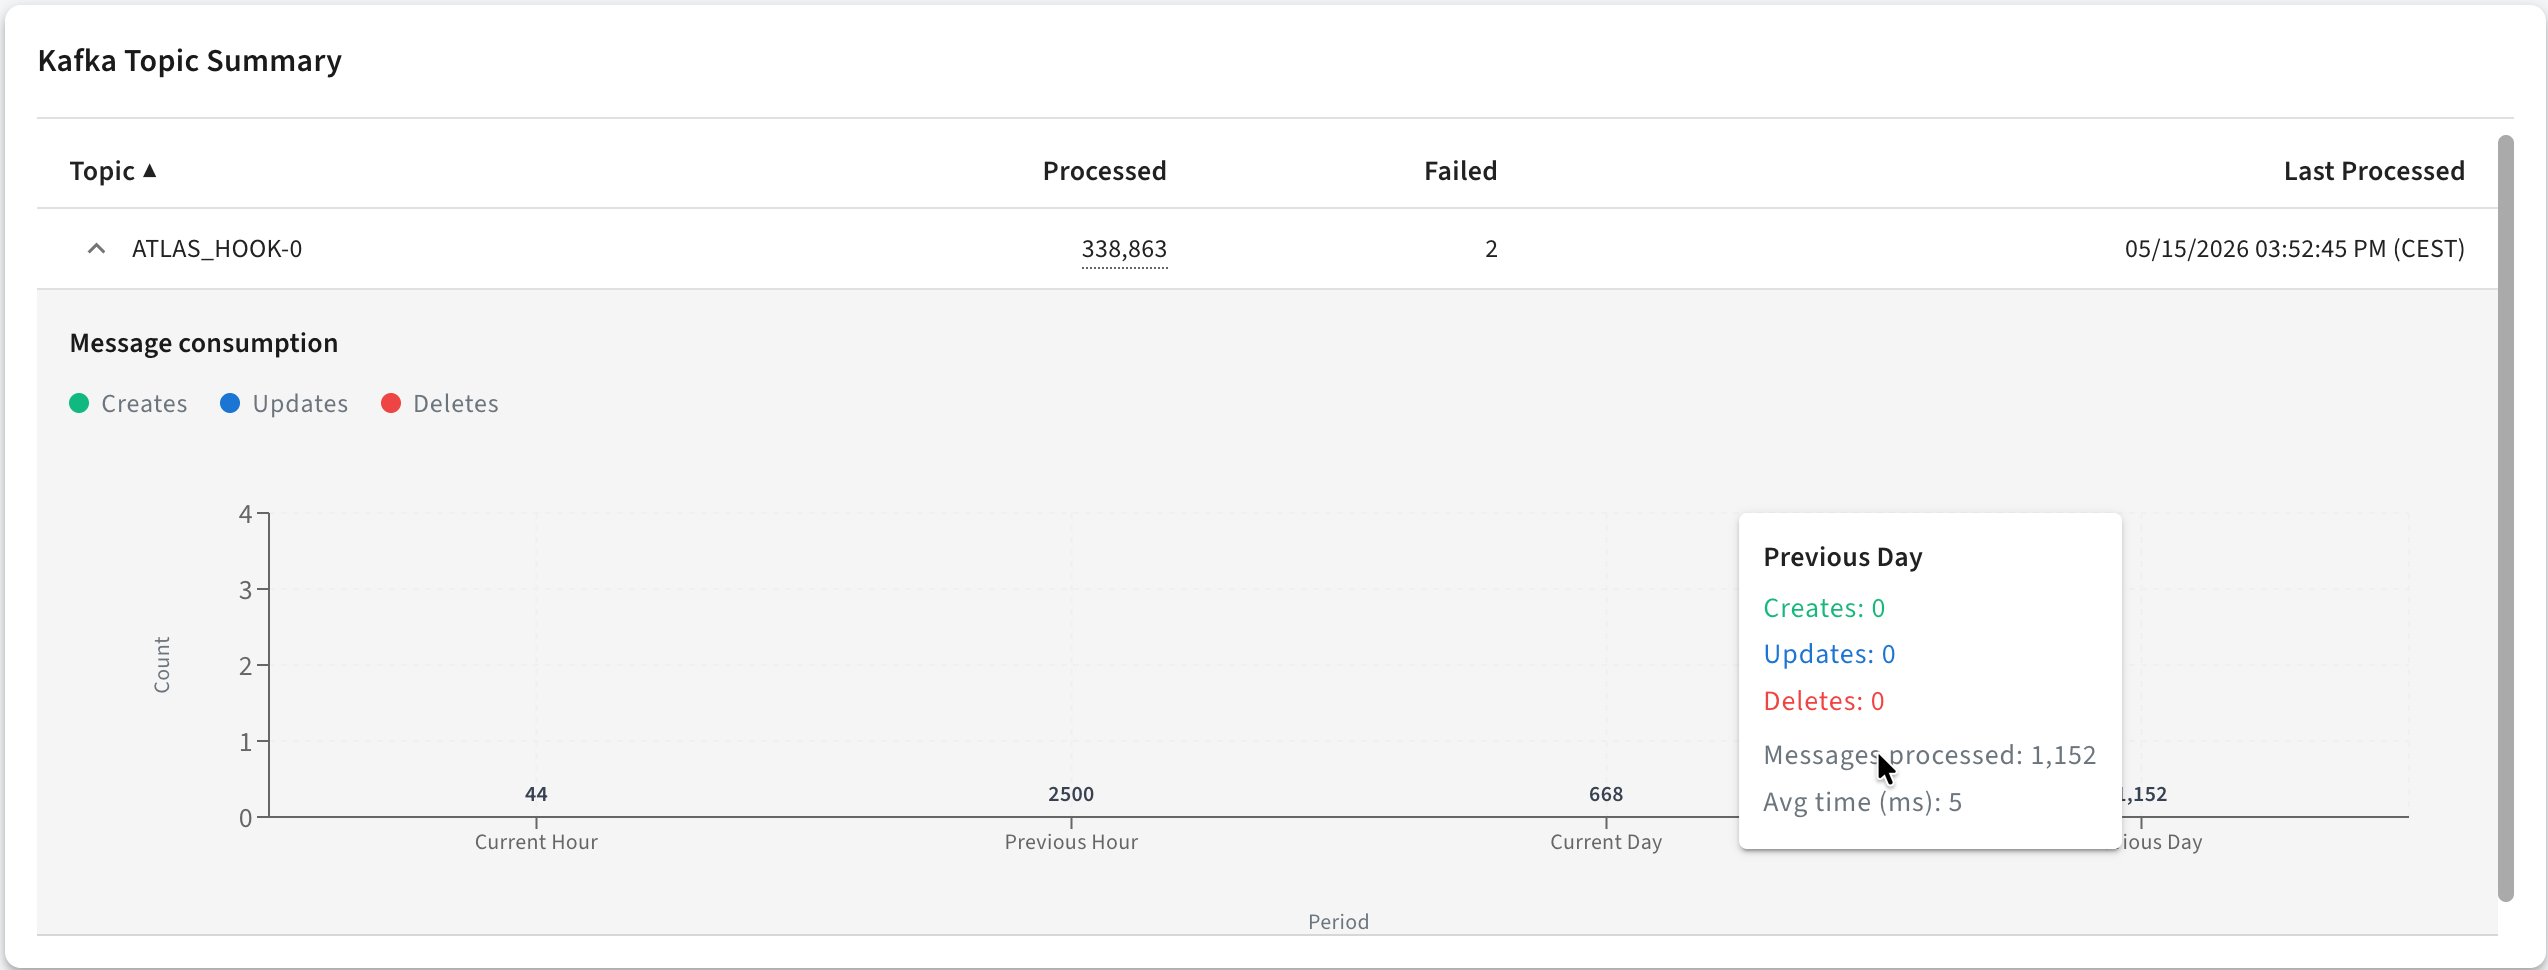Select the Previous Hour 2500 data point
This screenshot has width=2548, height=970.
(x=1071, y=794)
